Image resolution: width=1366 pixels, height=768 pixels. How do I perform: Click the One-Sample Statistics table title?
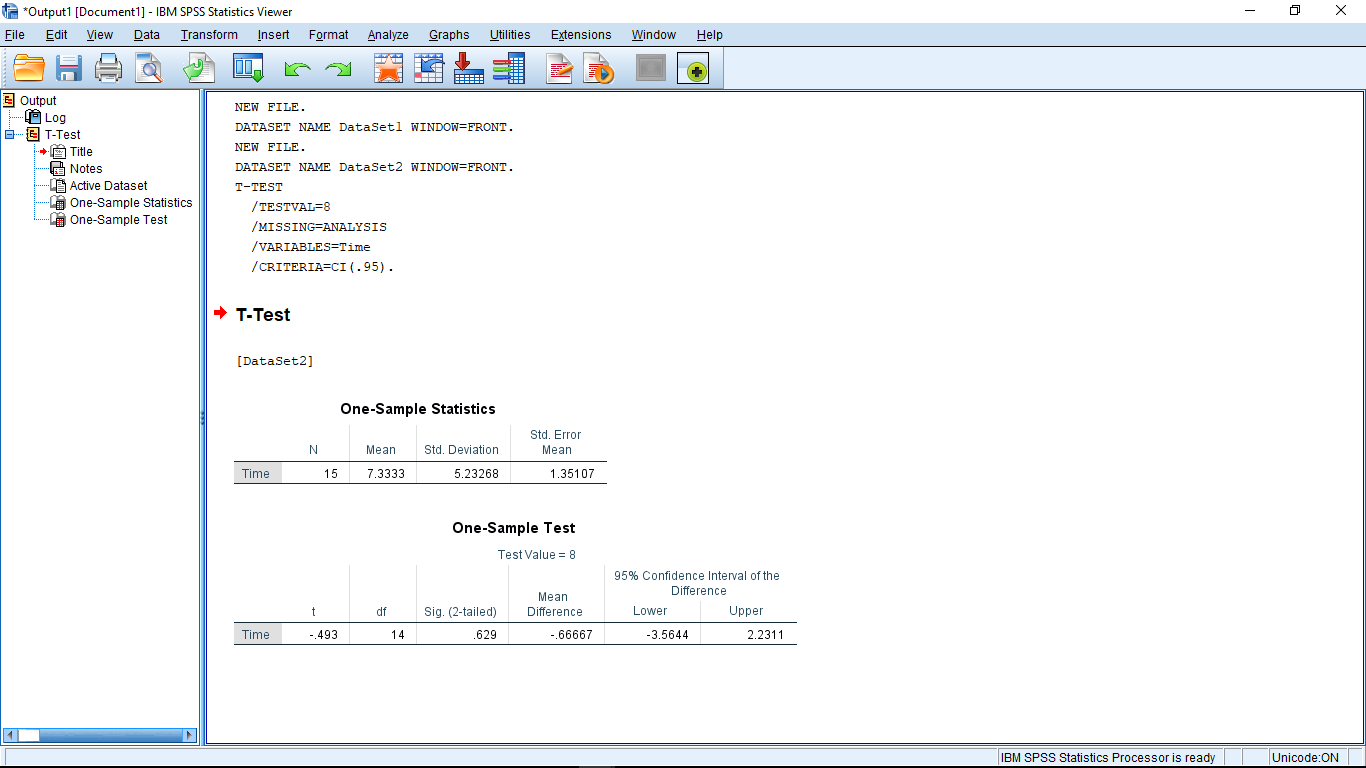(x=418, y=409)
